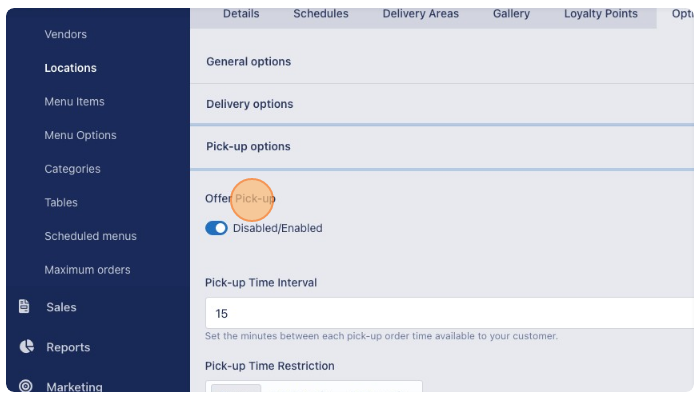Screen dimensions: 697x398
Task: Open the Delivery Areas tab
Action: click(421, 14)
